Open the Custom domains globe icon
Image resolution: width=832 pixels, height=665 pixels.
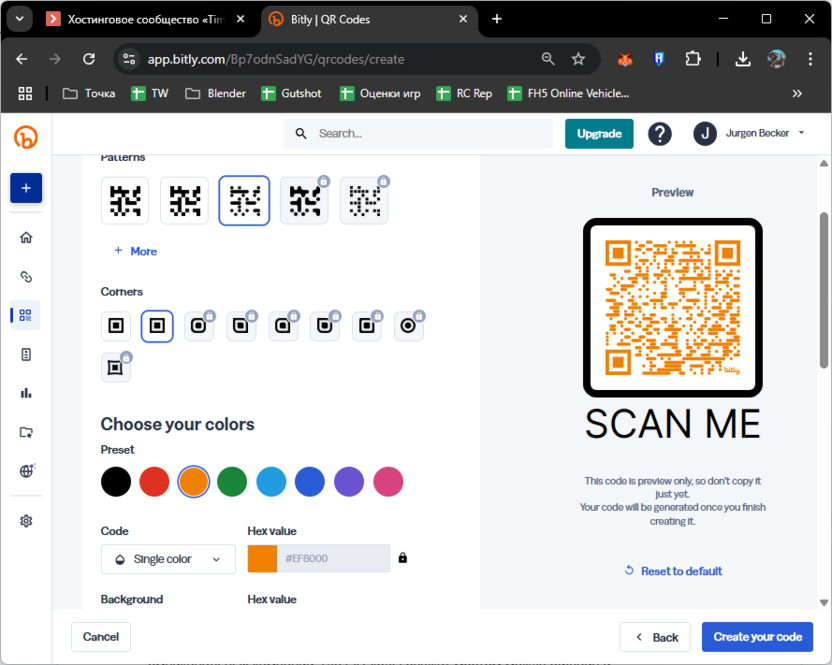tap(26, 470)
